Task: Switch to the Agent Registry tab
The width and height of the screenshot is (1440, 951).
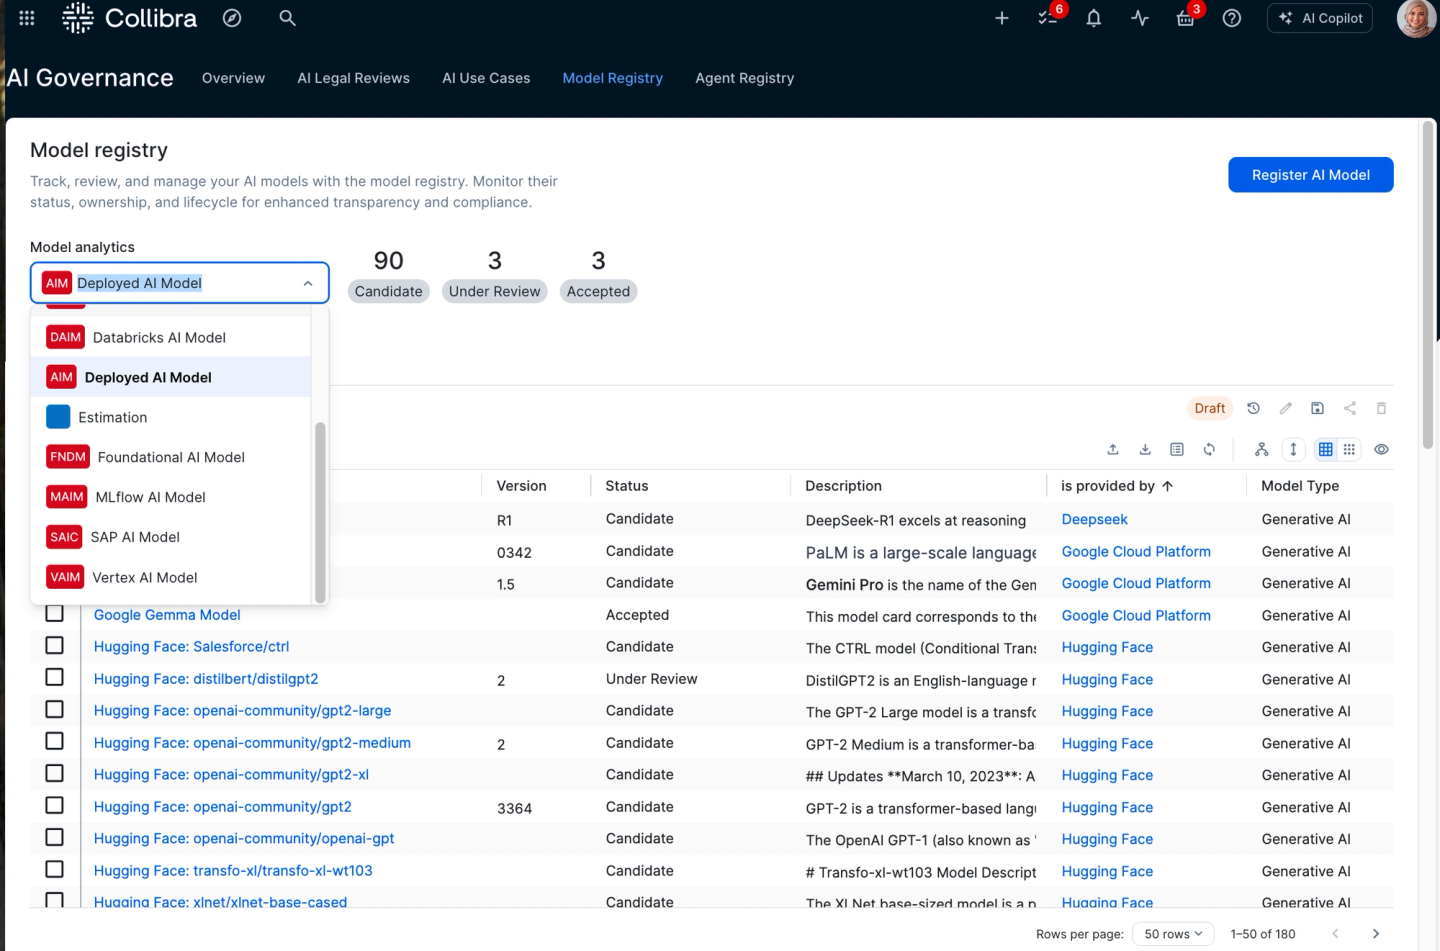Action: coord(745,78)
